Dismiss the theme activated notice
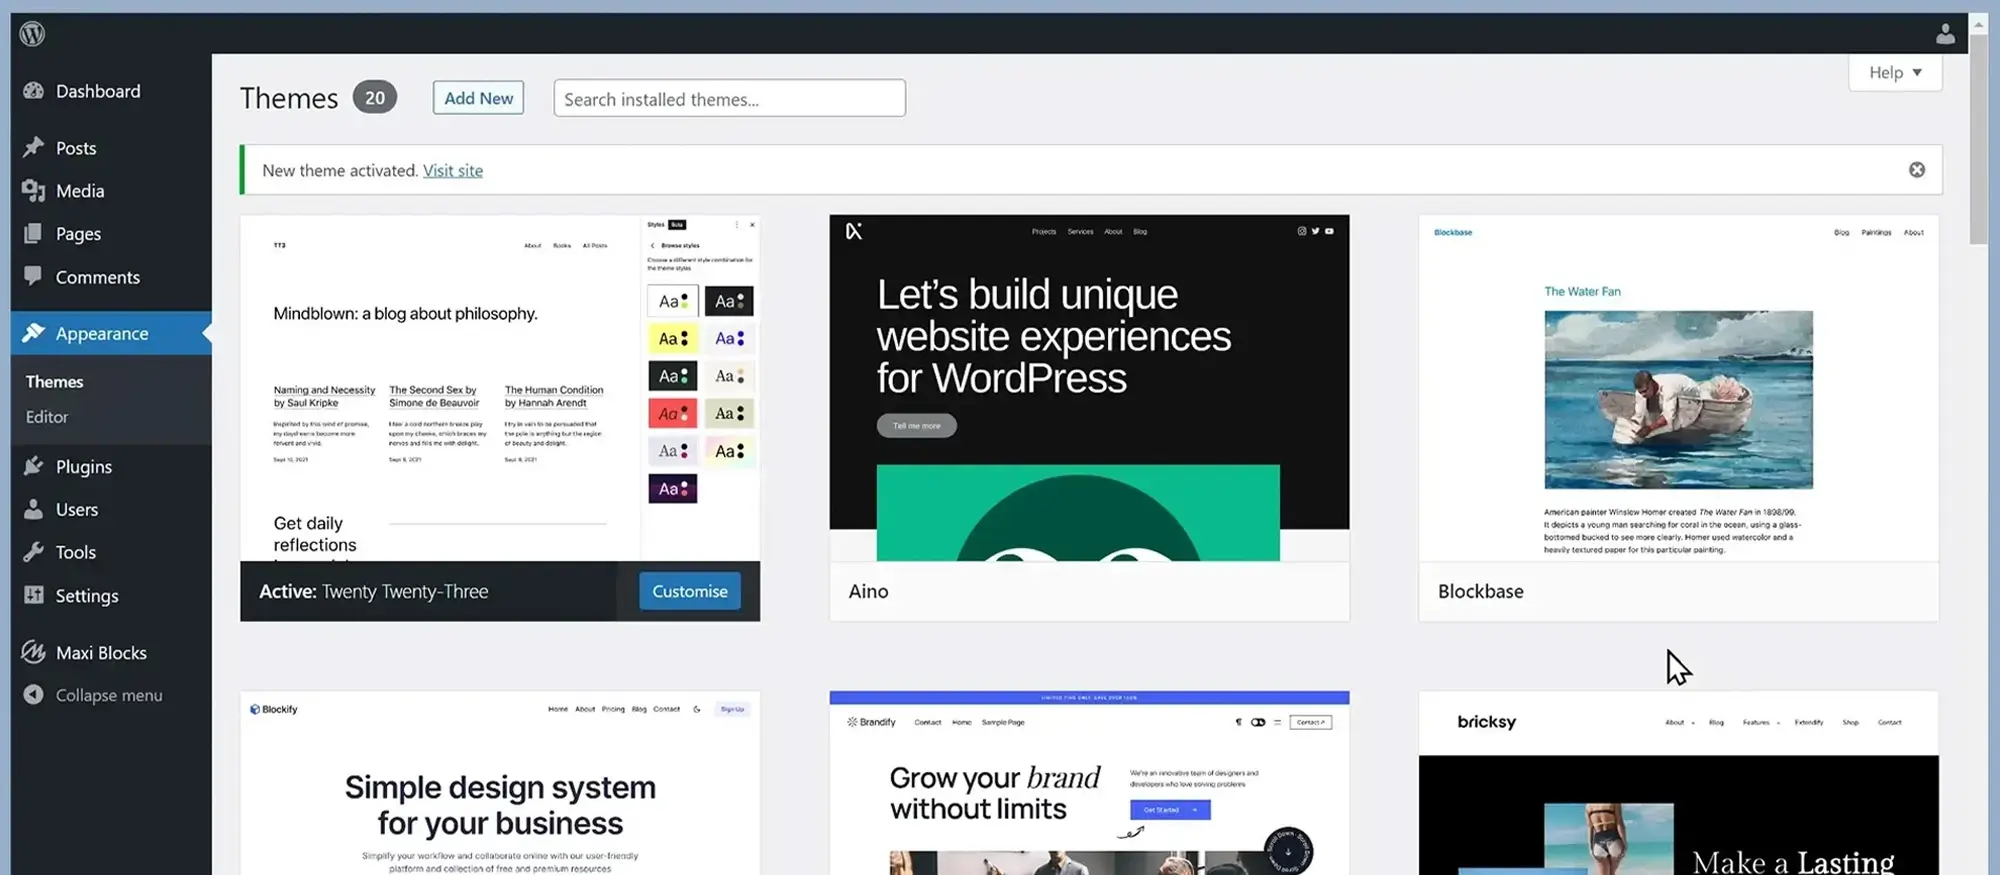The width and height of the screenshot is (2000, 875). click(1916, 170)
